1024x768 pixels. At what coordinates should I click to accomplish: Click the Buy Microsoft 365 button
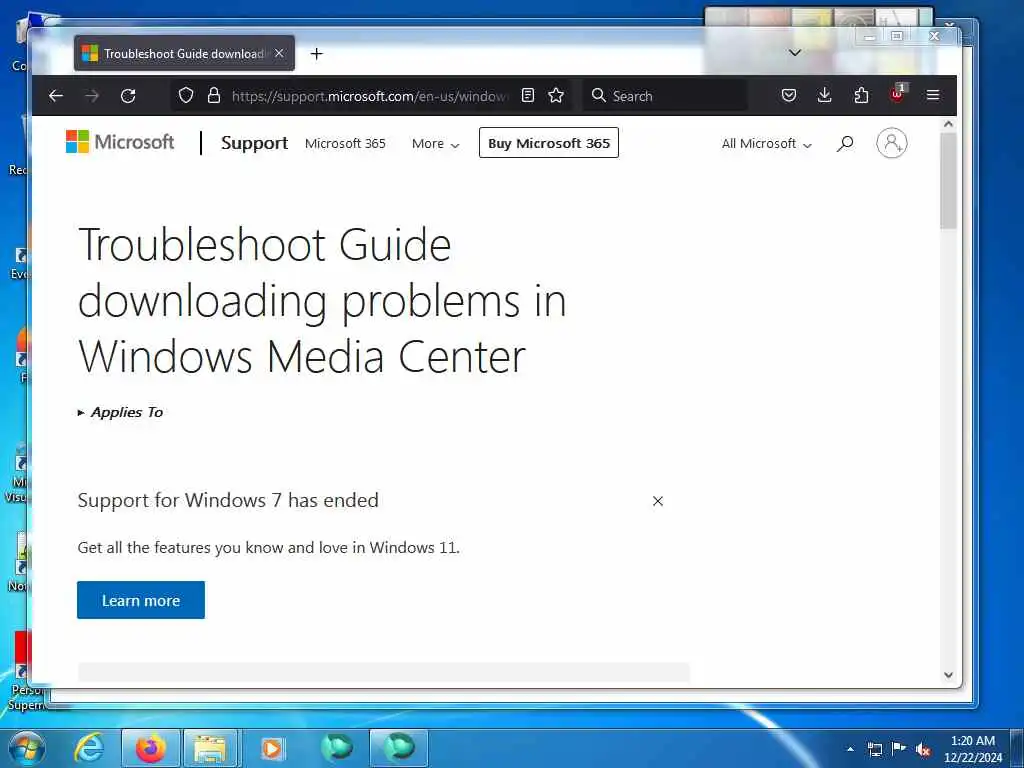point(549,143)
